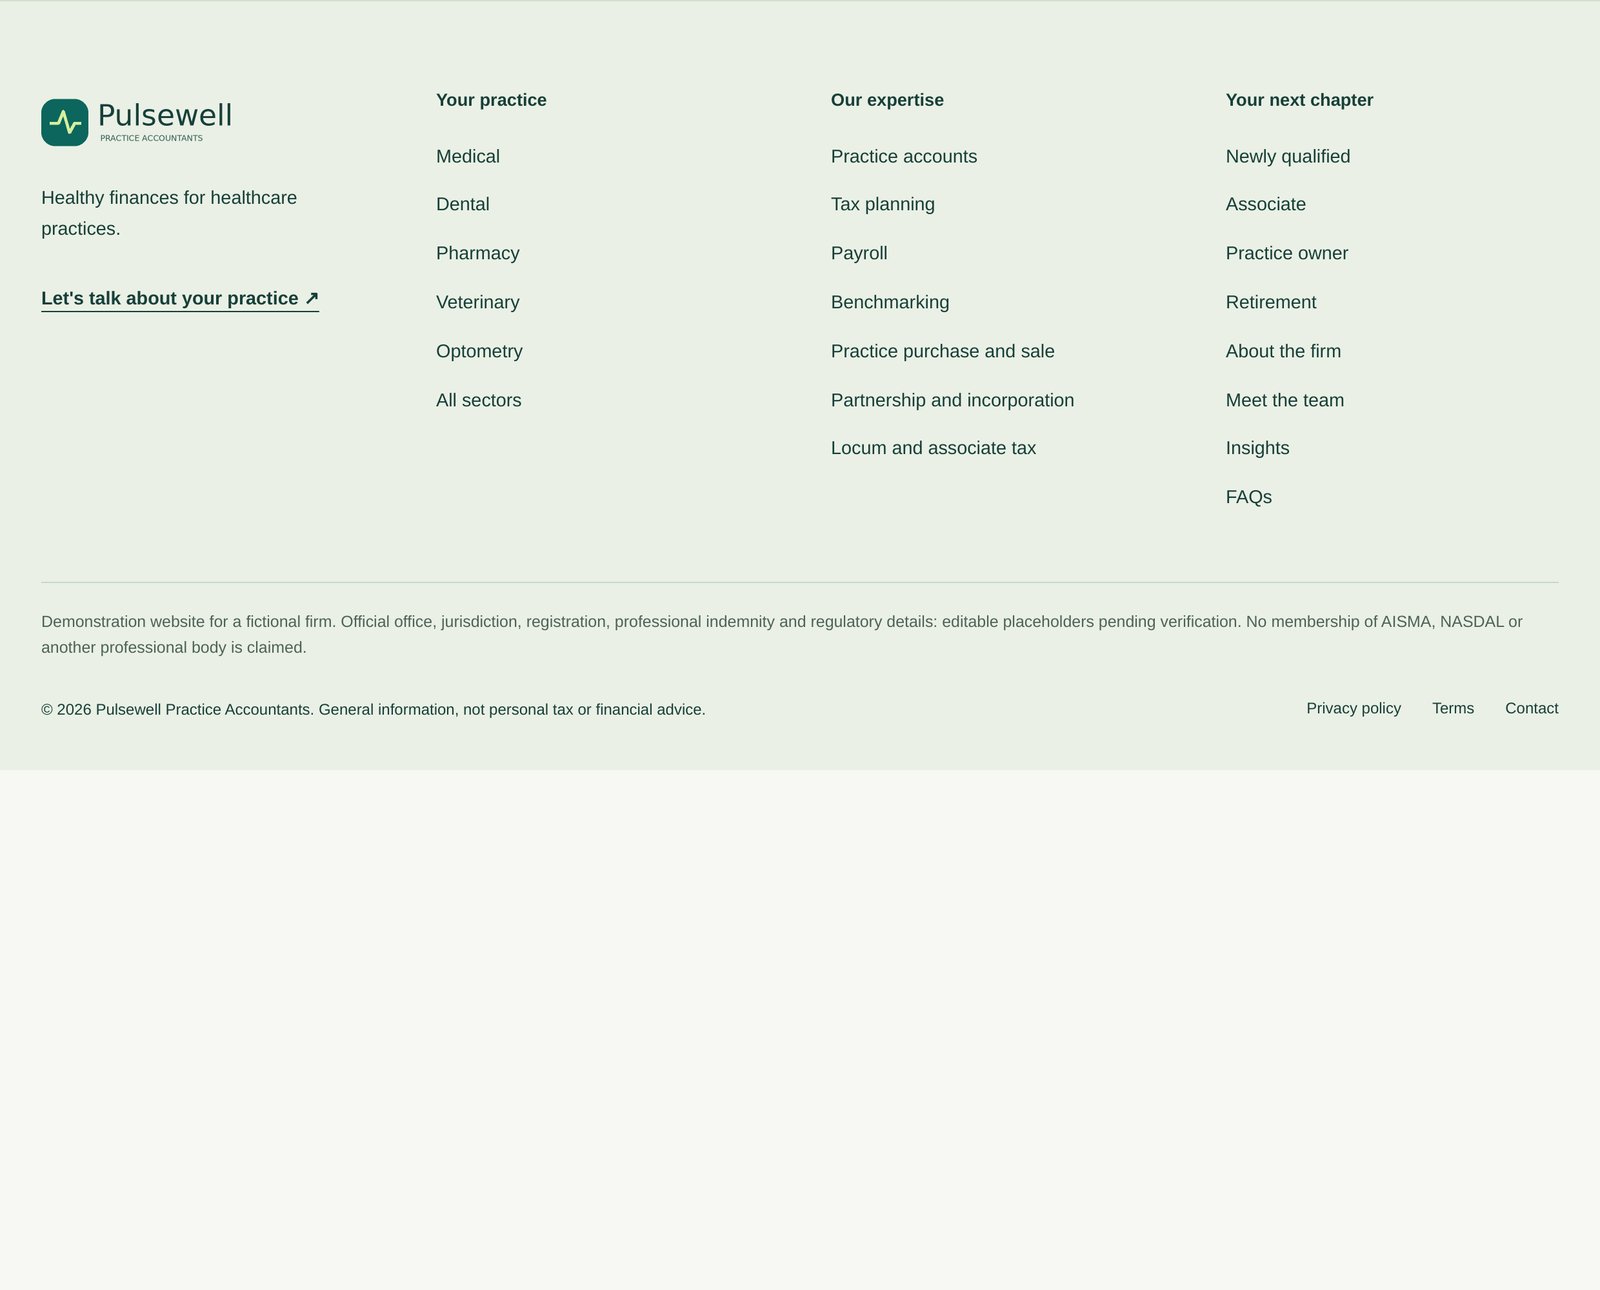Click the "Our expertise" column heading

coord(887,100)
